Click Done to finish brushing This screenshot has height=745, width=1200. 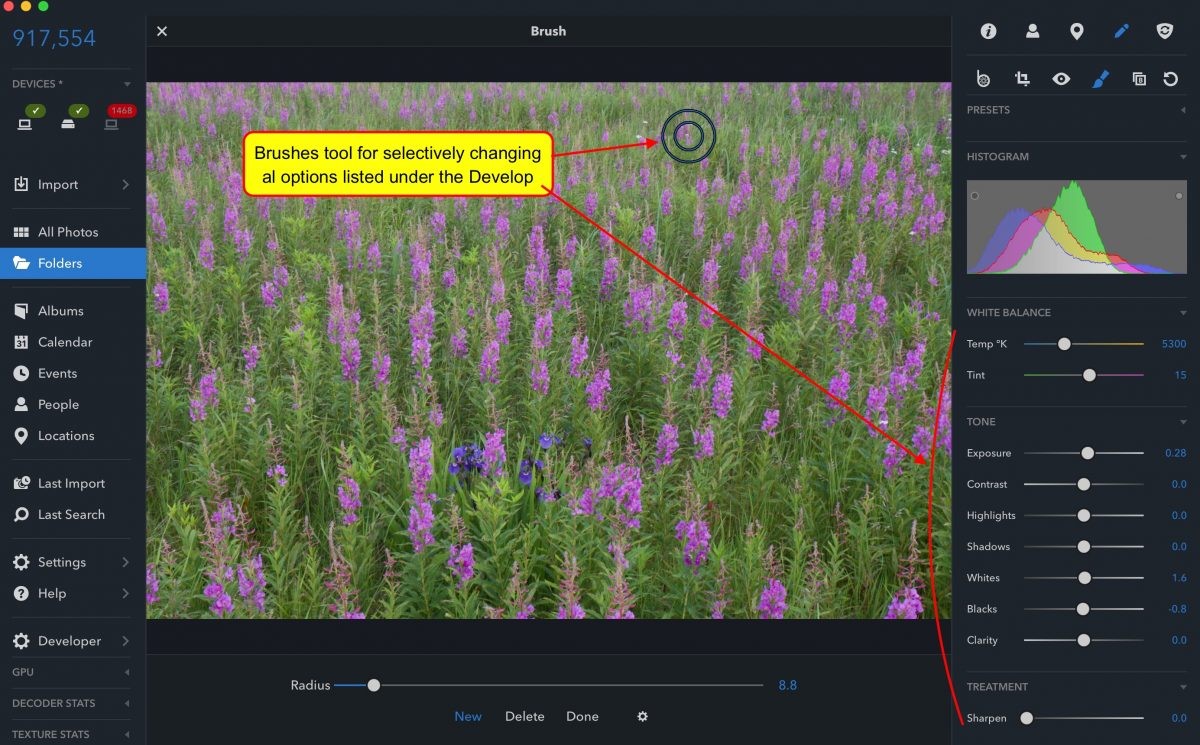click(582, 716)
